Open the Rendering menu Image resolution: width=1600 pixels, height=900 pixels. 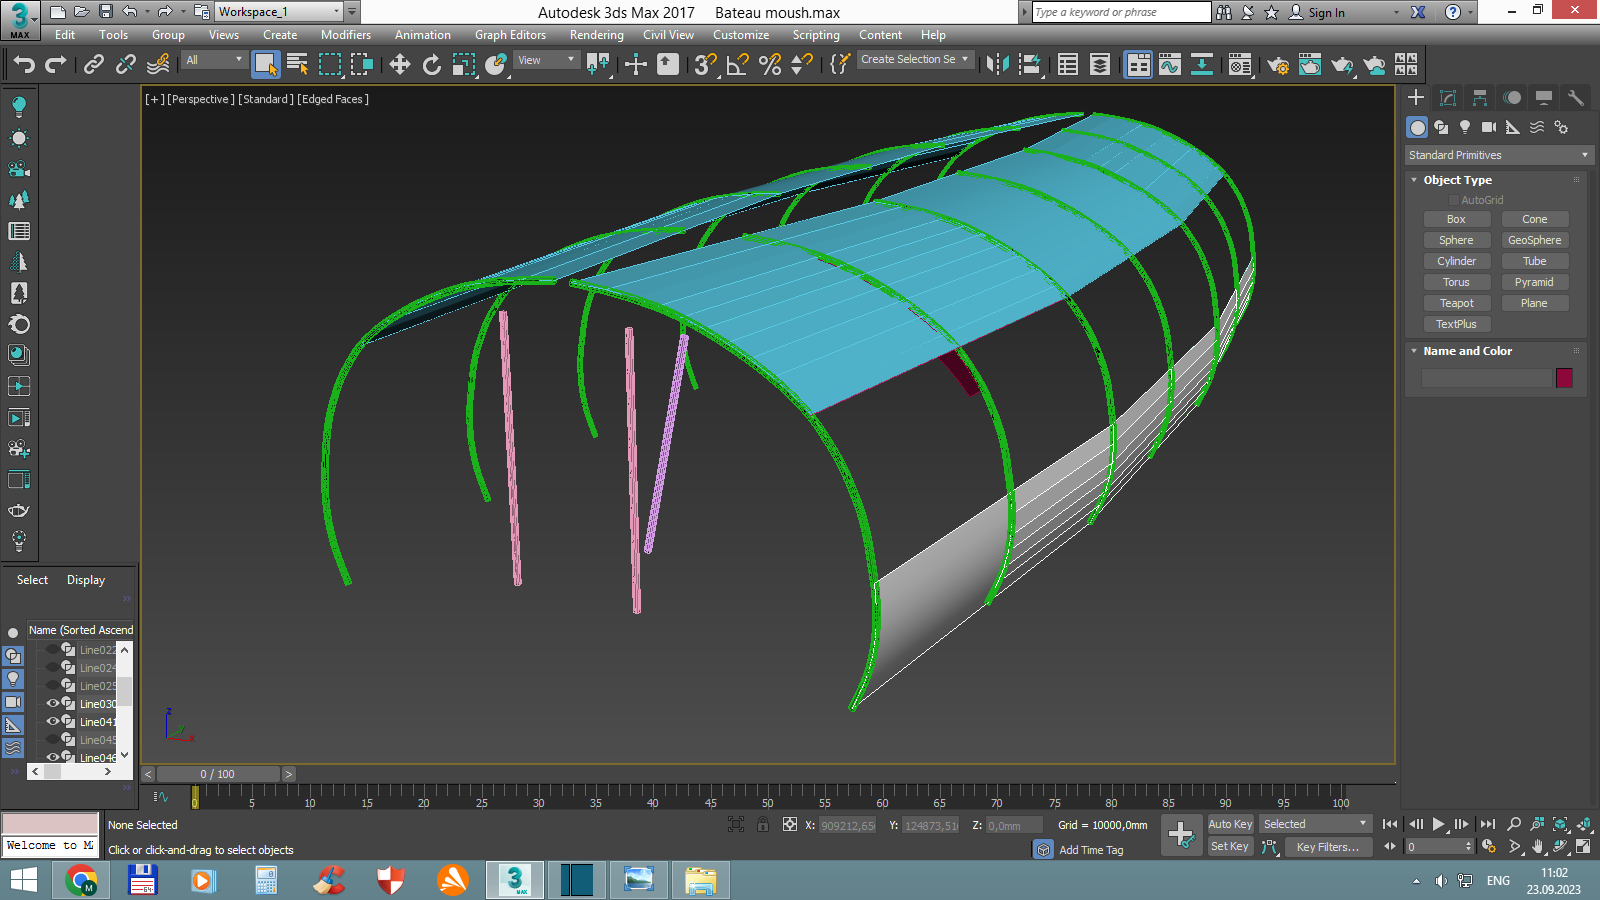596,35
